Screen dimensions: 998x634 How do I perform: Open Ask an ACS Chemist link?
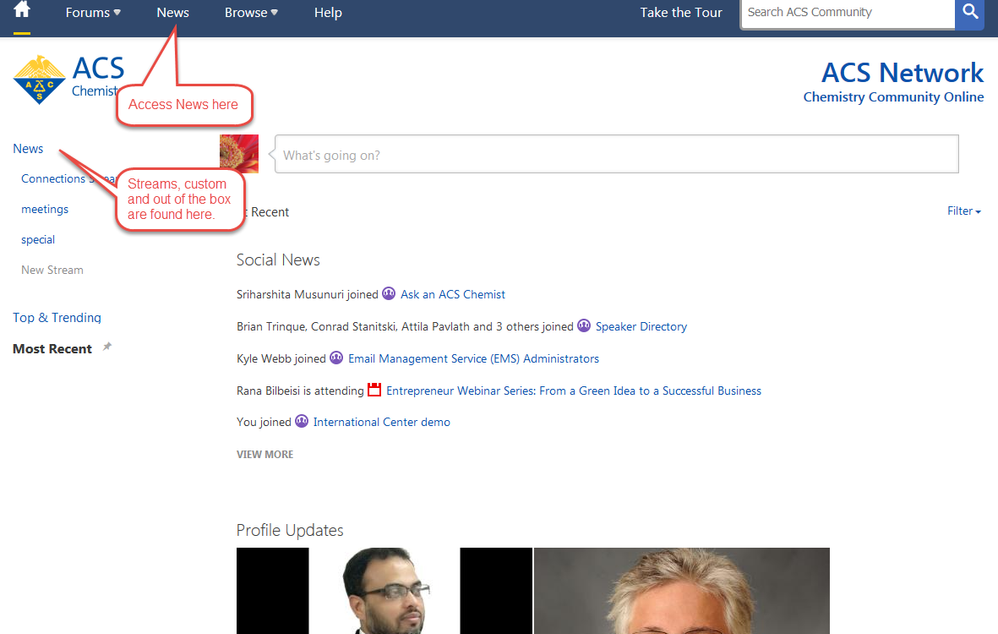(453, 295)
